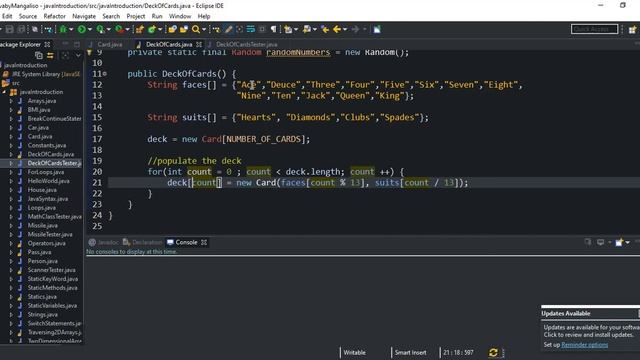Screen dimensions: 640x360
Task: Click the Quick Access search field
Action: pyautogui.click(x=594, y=29)
